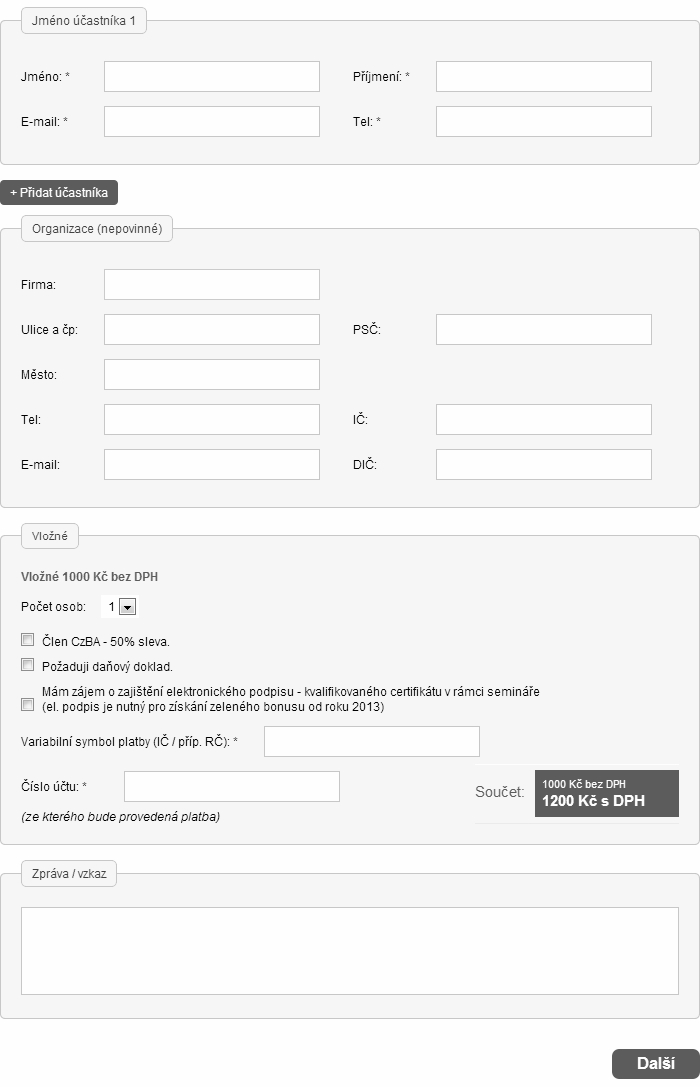The image size is (700, 1087).
Task: Click the Zpráva / vzkaz text area
Action: click(350, 951)
